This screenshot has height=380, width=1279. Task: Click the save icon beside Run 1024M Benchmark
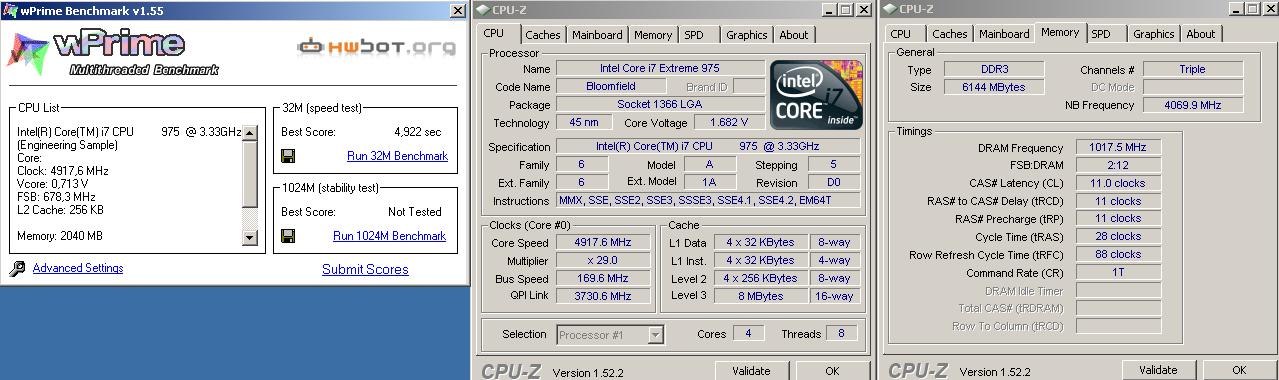coord(288,236)
